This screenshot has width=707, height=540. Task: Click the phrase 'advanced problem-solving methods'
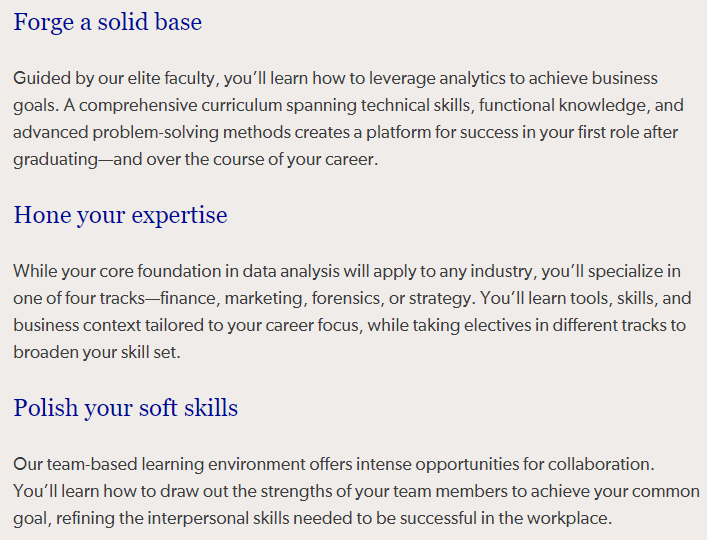pos(152,133)
